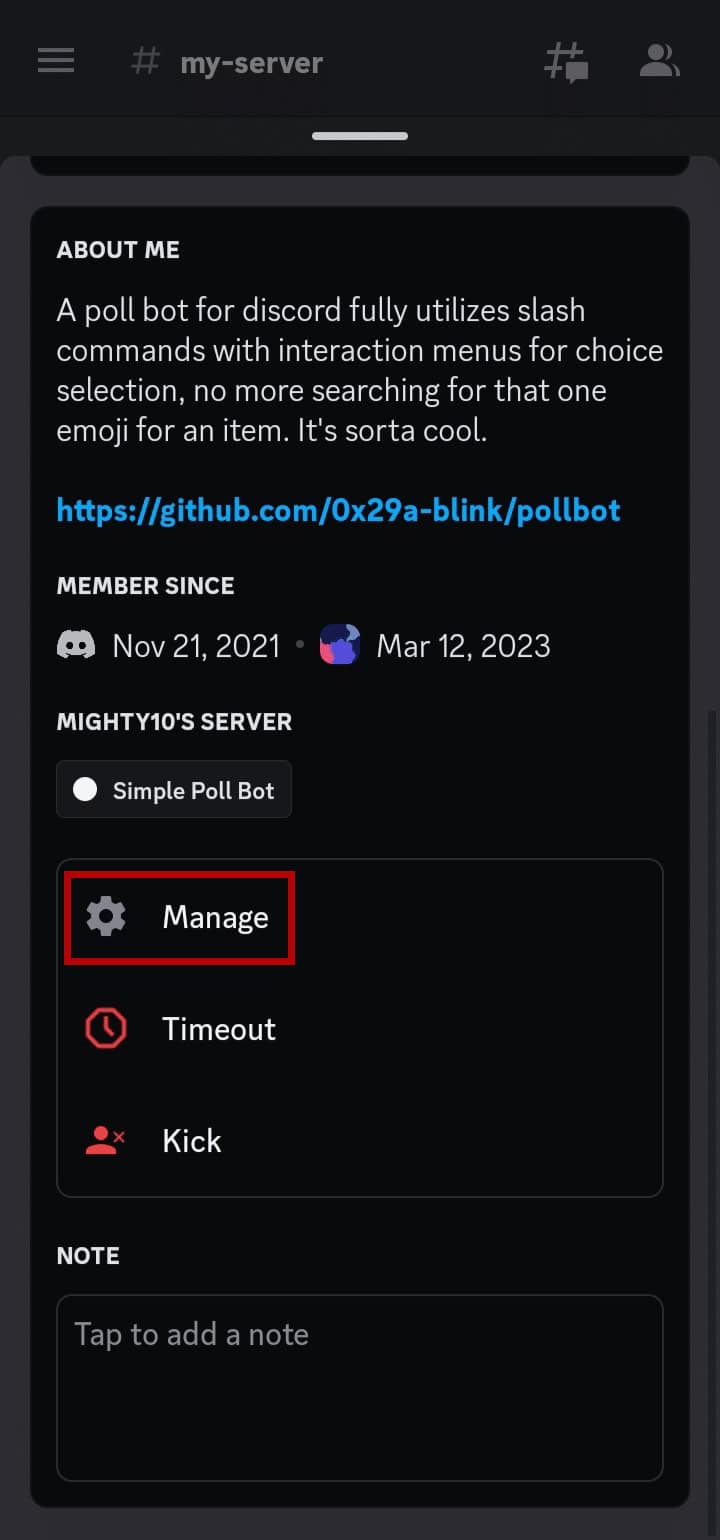Tap the channel hash icon before my-server

point(145,60)
